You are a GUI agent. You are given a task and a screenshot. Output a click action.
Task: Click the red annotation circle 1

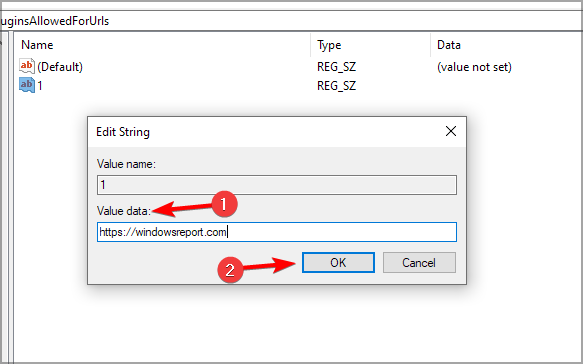[224, 204]
